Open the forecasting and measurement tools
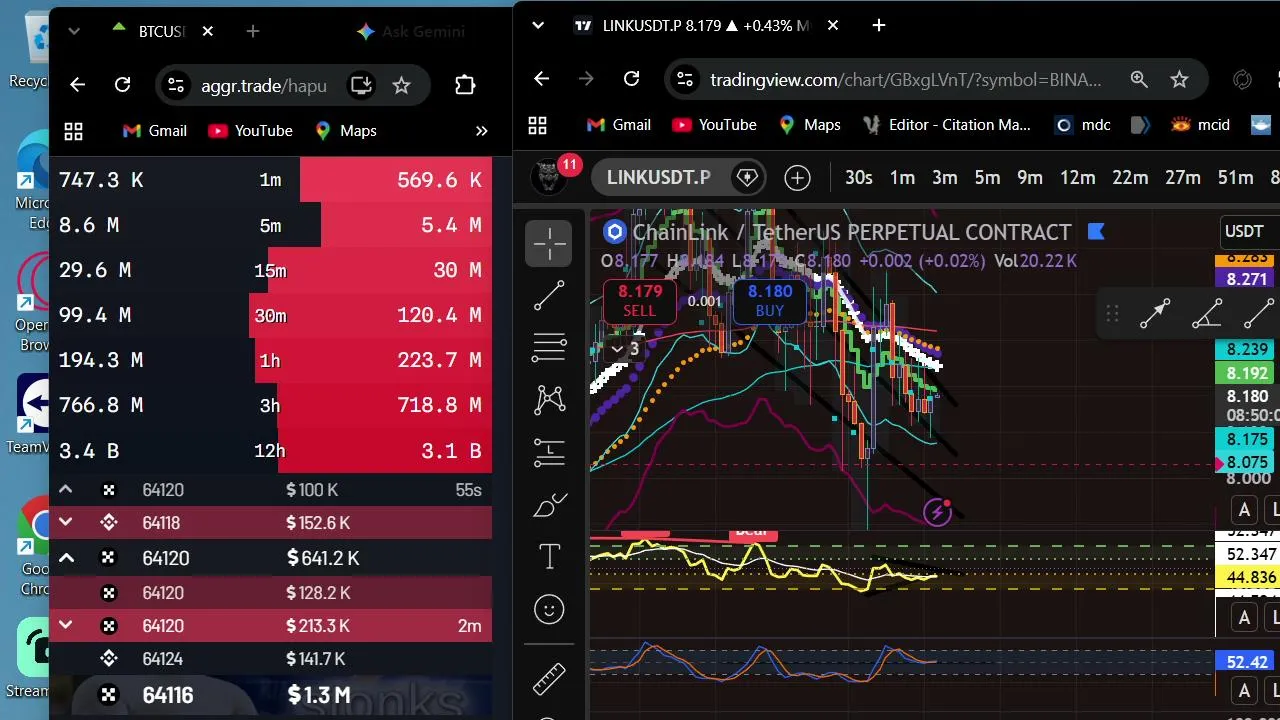Screen dimensions: 1280x720 click(x=549, y=452)
